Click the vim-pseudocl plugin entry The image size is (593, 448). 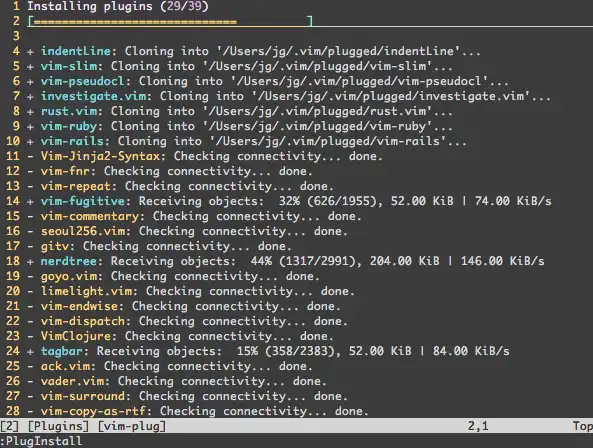pyautogui.click(x=83, y=81)
